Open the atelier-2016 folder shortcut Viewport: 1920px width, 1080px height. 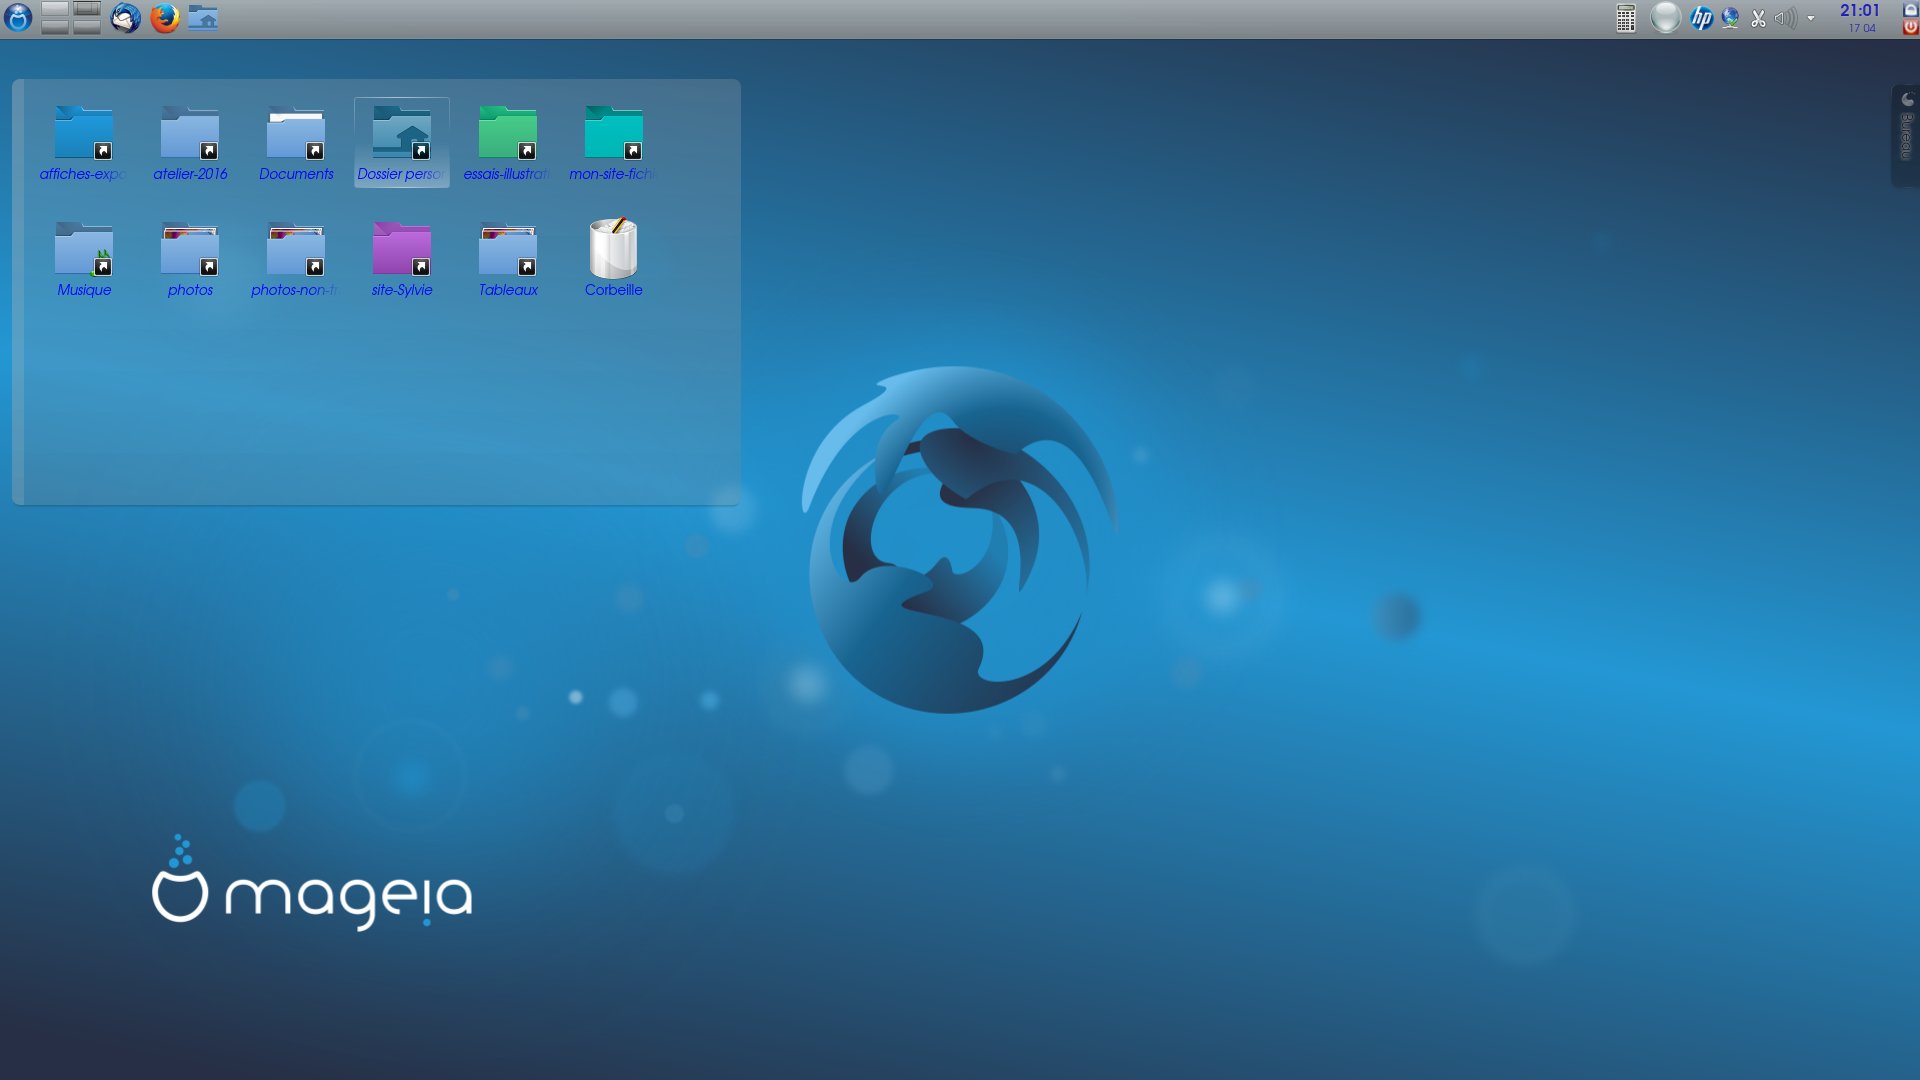click(190, 143)
